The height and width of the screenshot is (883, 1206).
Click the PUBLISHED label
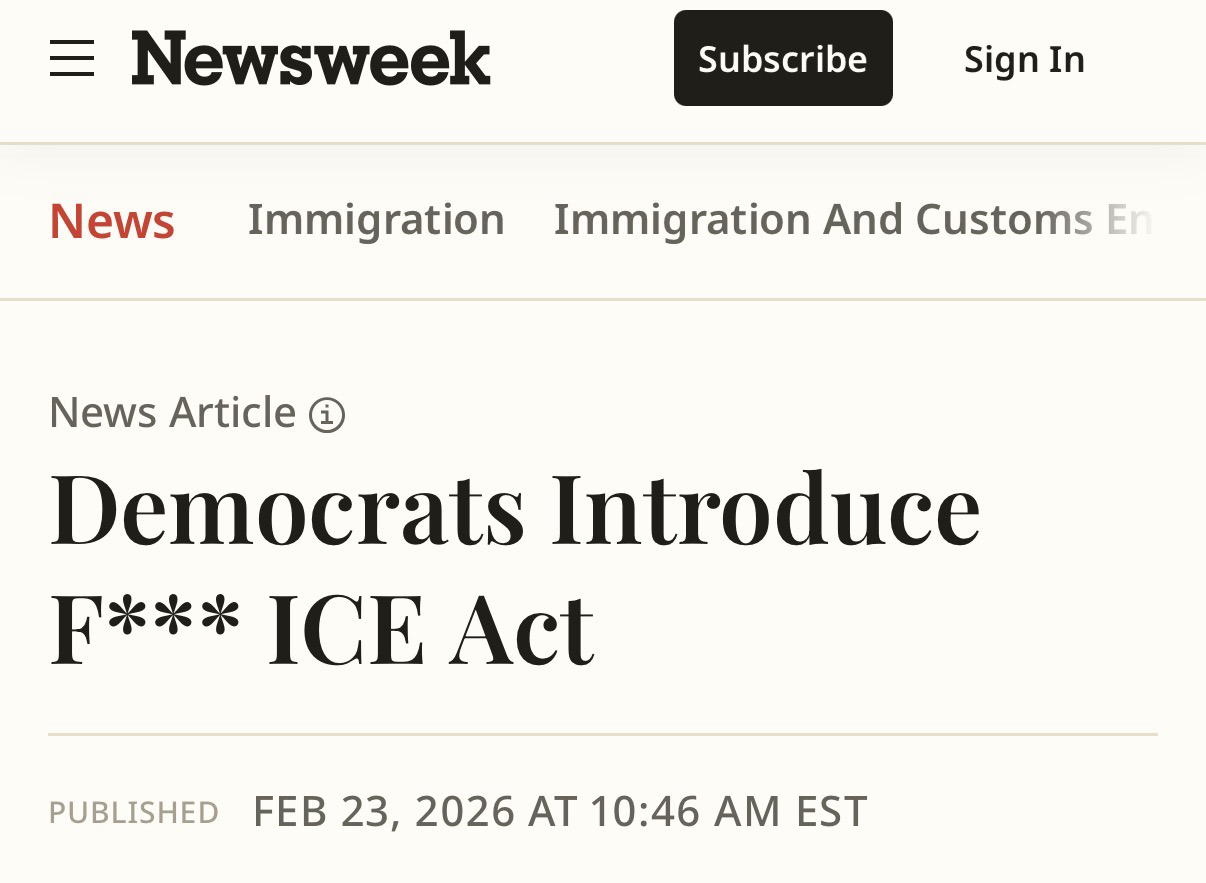(134, 812)
